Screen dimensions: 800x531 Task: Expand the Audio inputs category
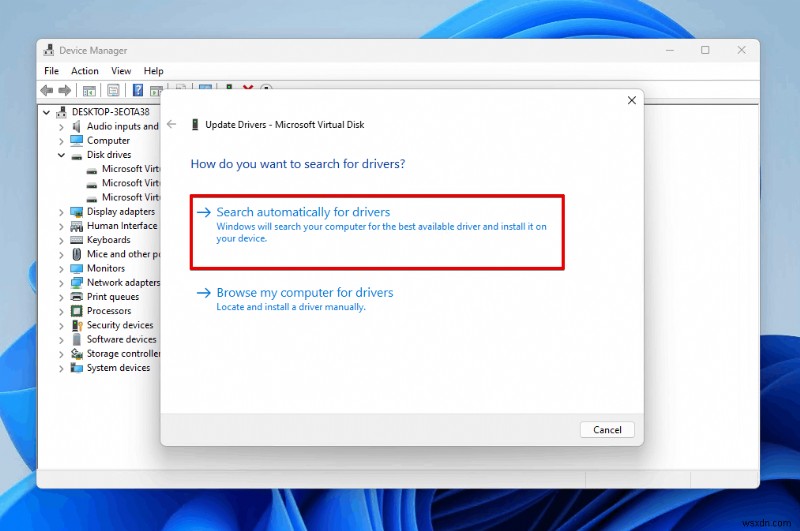61,127
